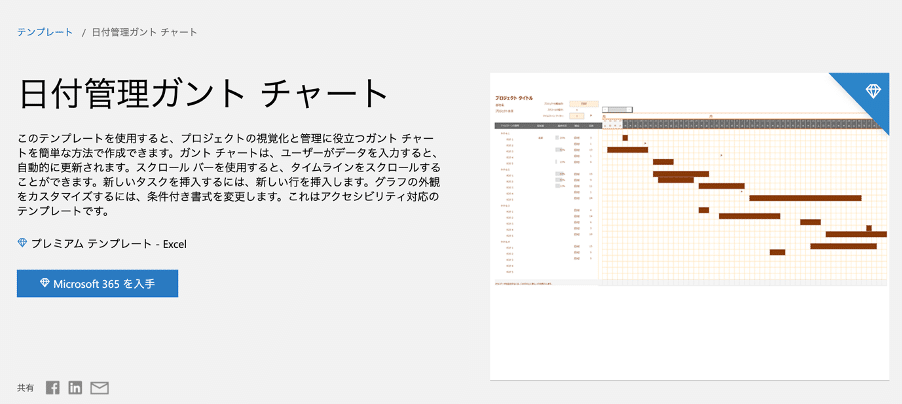Open the テンプレート breadcrumb link
Viewport: 902px width, 404px height.
(x=45, y=32)
